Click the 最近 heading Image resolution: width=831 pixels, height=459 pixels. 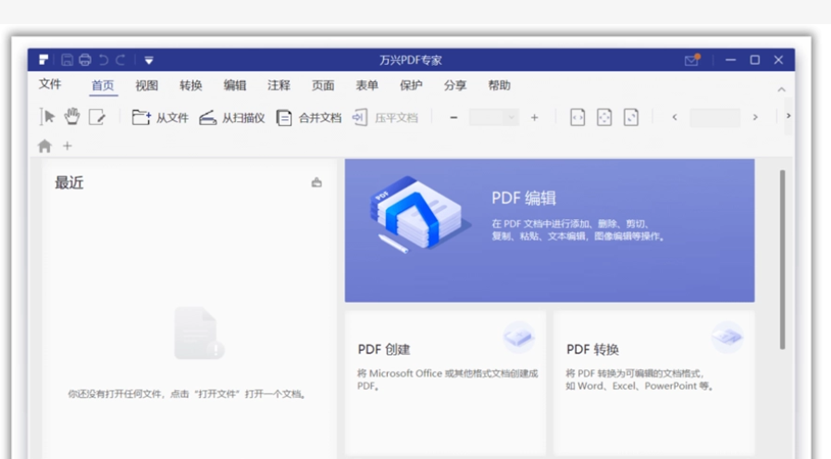click(69, 183)
